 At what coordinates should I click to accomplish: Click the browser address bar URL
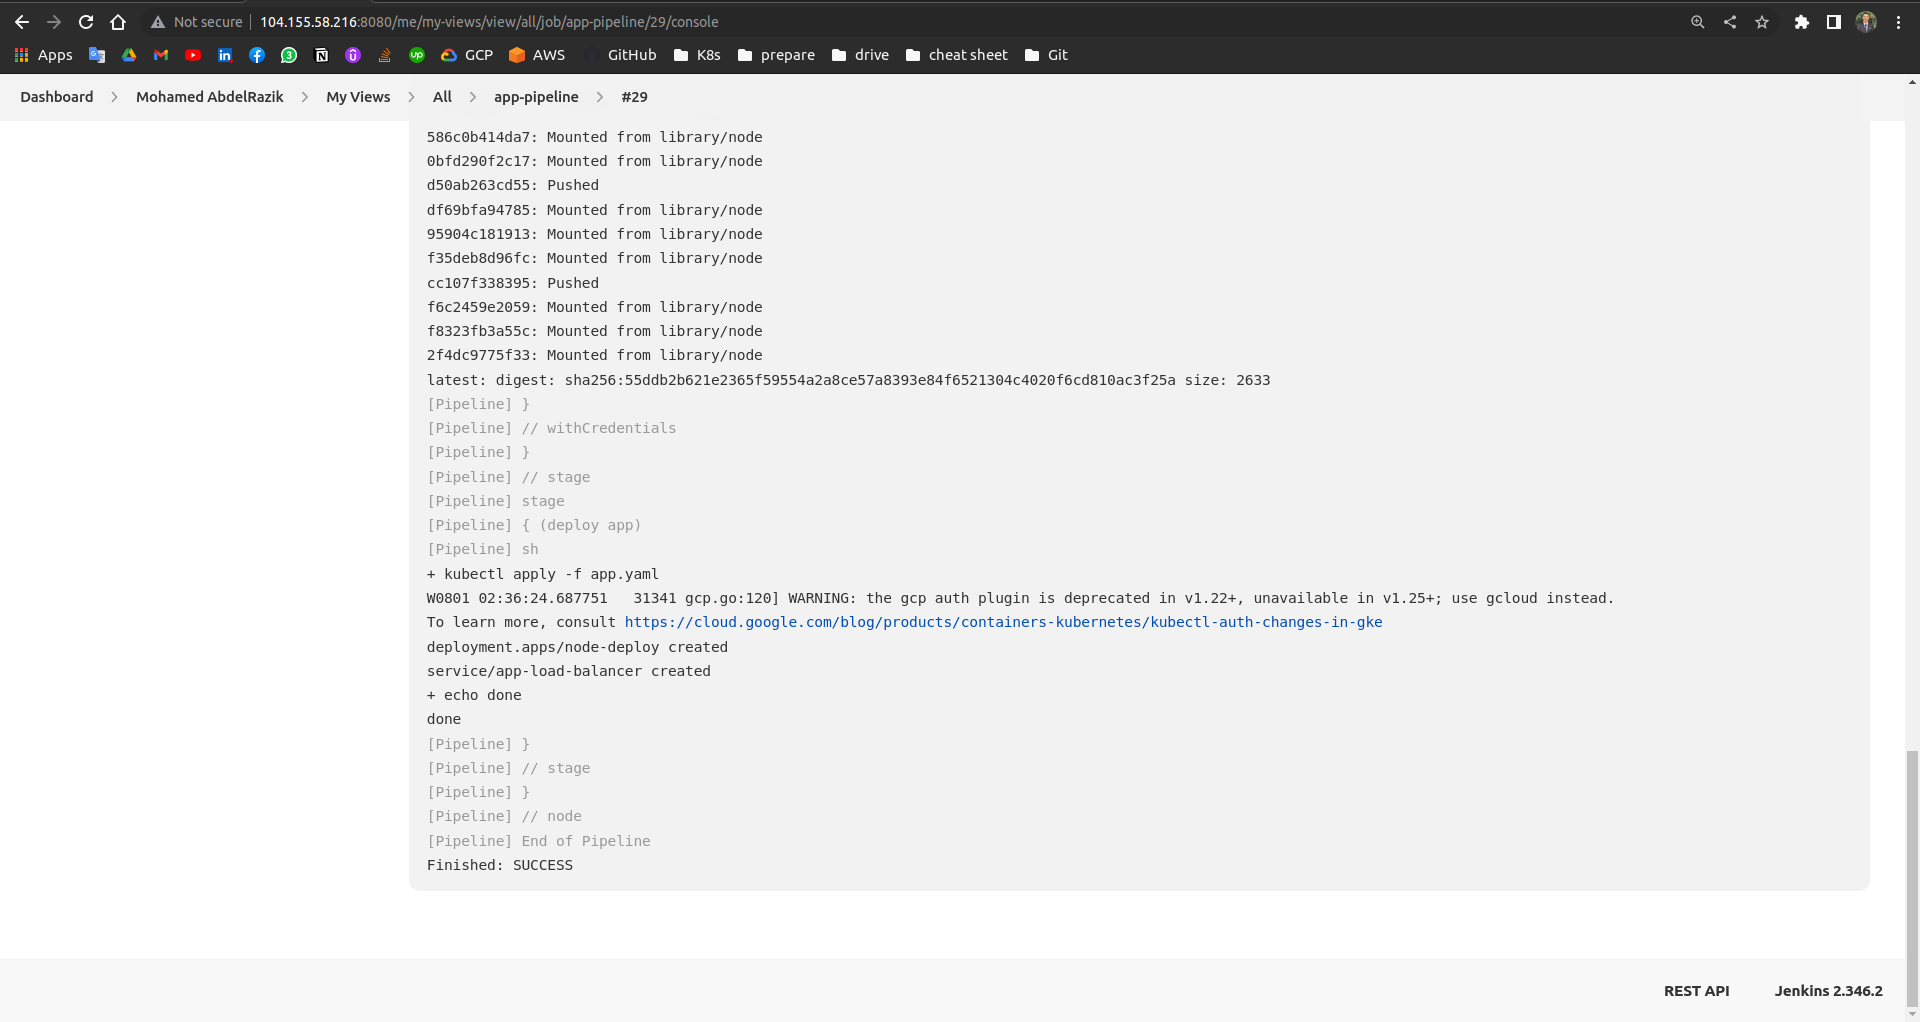pyautogui.click(x=489, y=22)
